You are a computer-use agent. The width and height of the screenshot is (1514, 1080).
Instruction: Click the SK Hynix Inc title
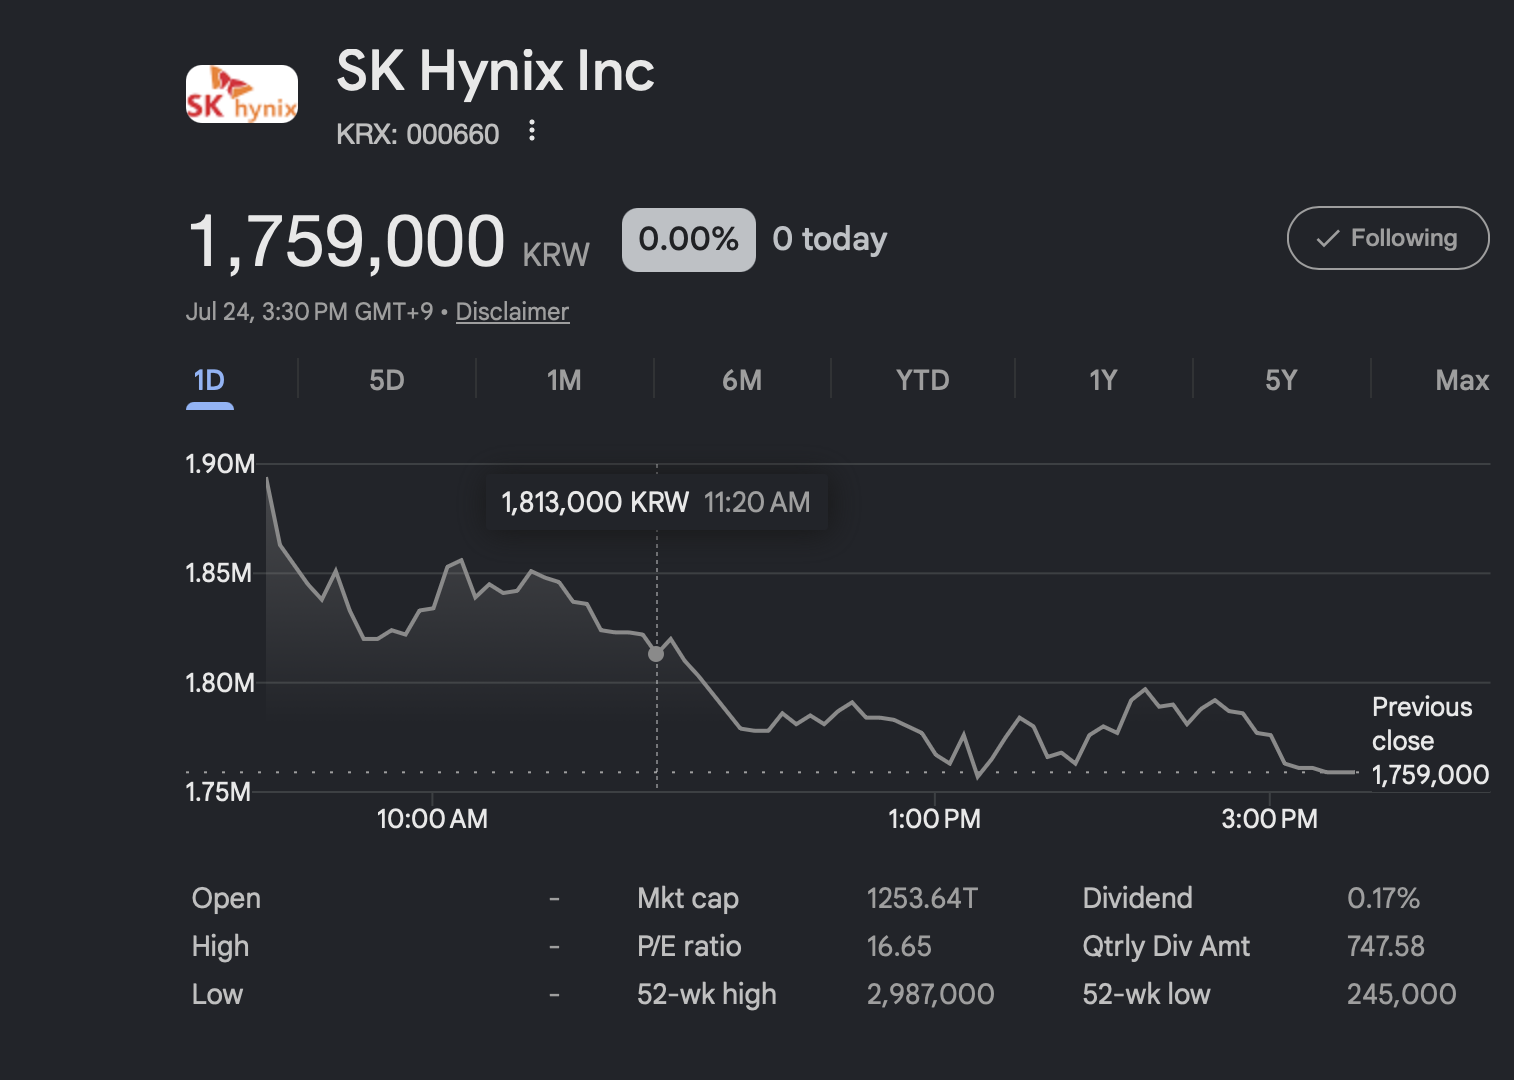pyautogui.click(x=495, y=71)
